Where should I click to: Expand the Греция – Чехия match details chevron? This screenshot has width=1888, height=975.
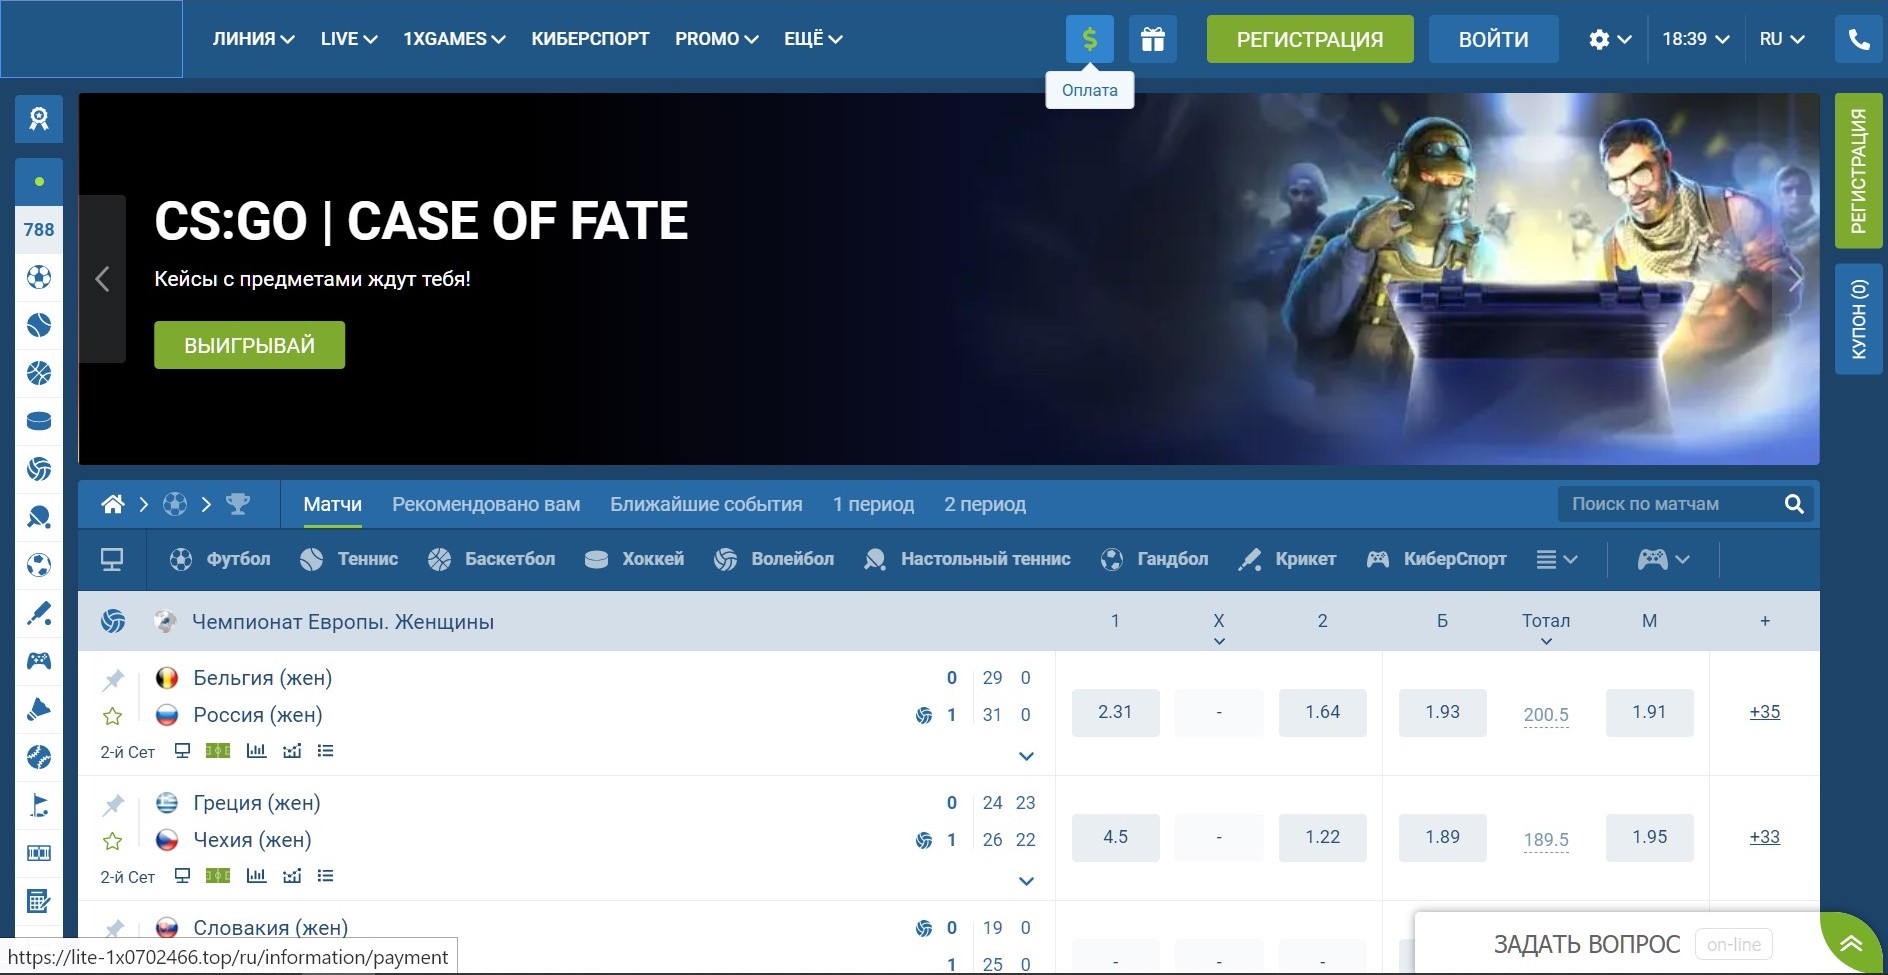tap(1026, 881)
